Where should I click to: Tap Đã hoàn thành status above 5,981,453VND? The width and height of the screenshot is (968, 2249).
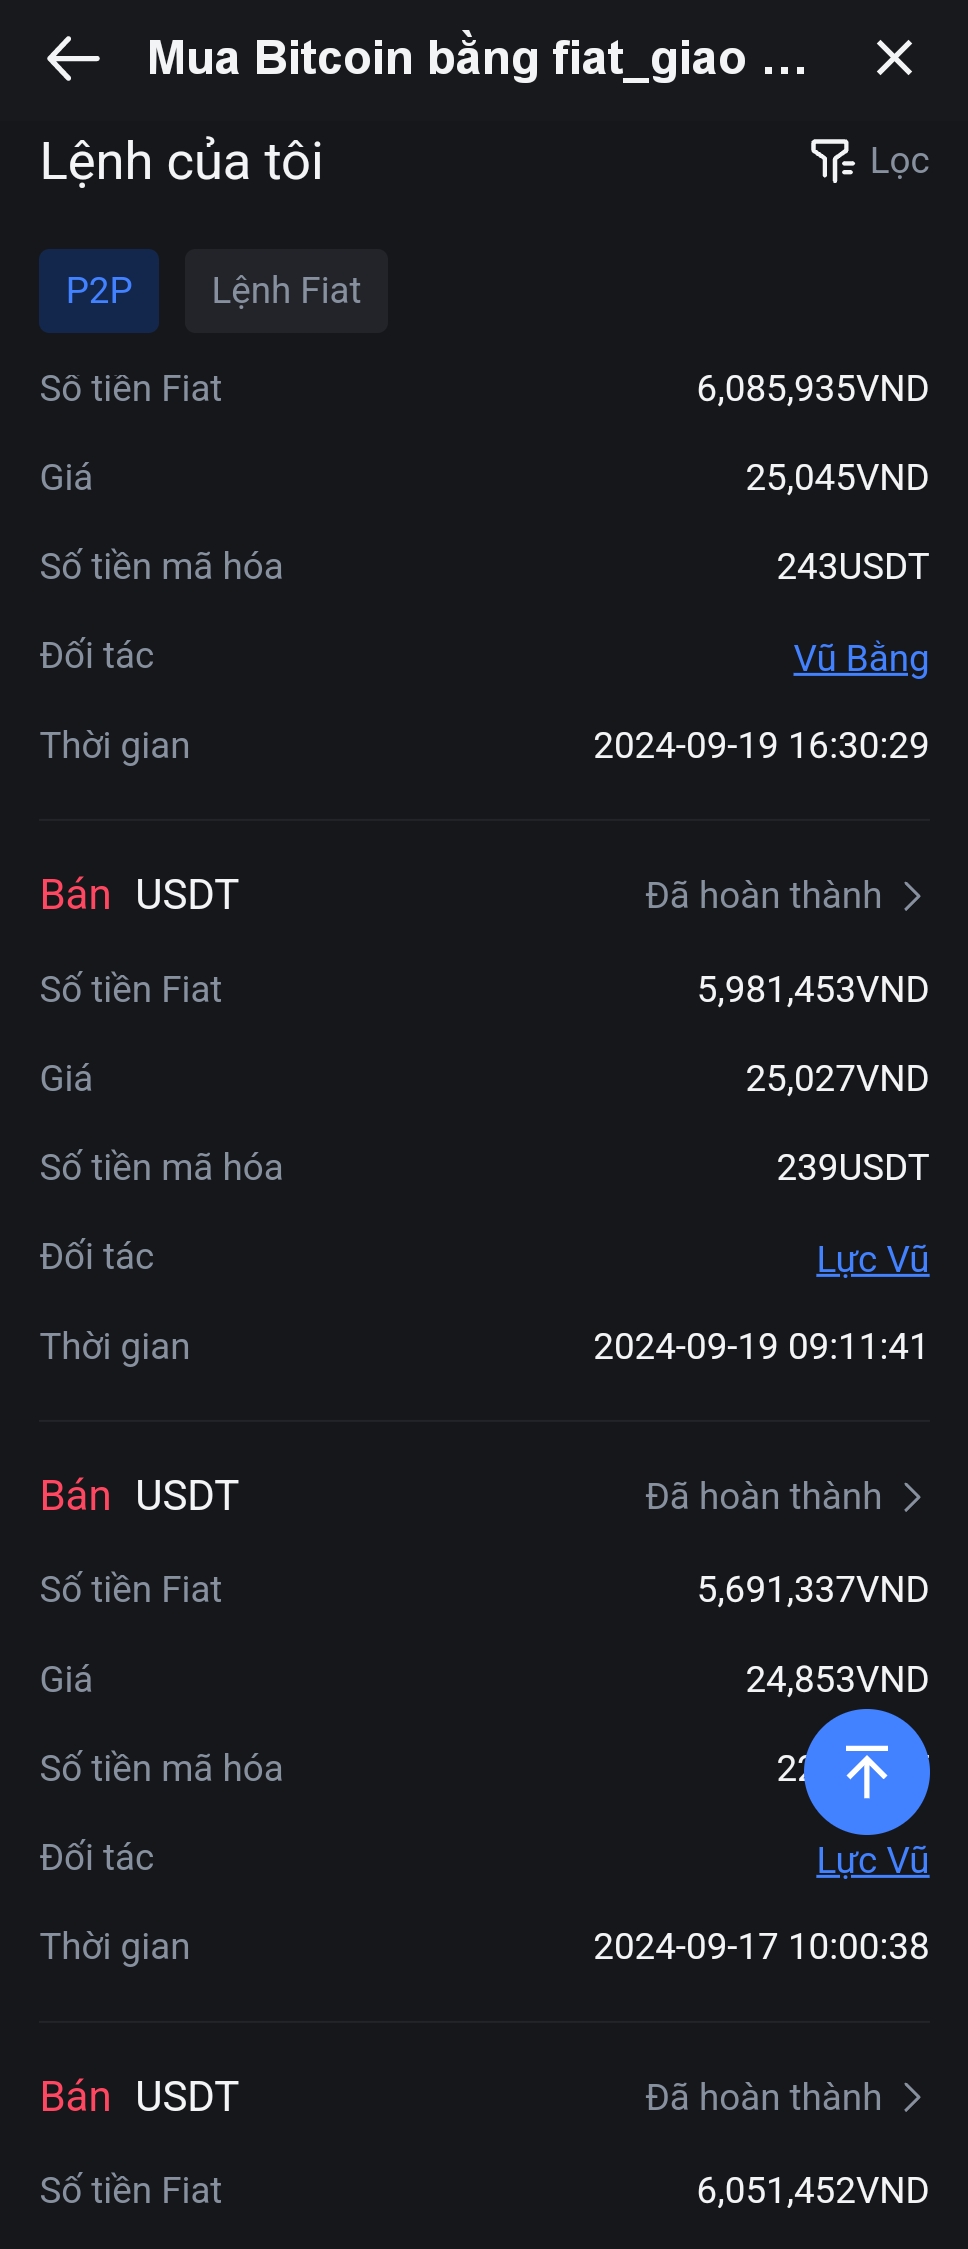point(763,896)
